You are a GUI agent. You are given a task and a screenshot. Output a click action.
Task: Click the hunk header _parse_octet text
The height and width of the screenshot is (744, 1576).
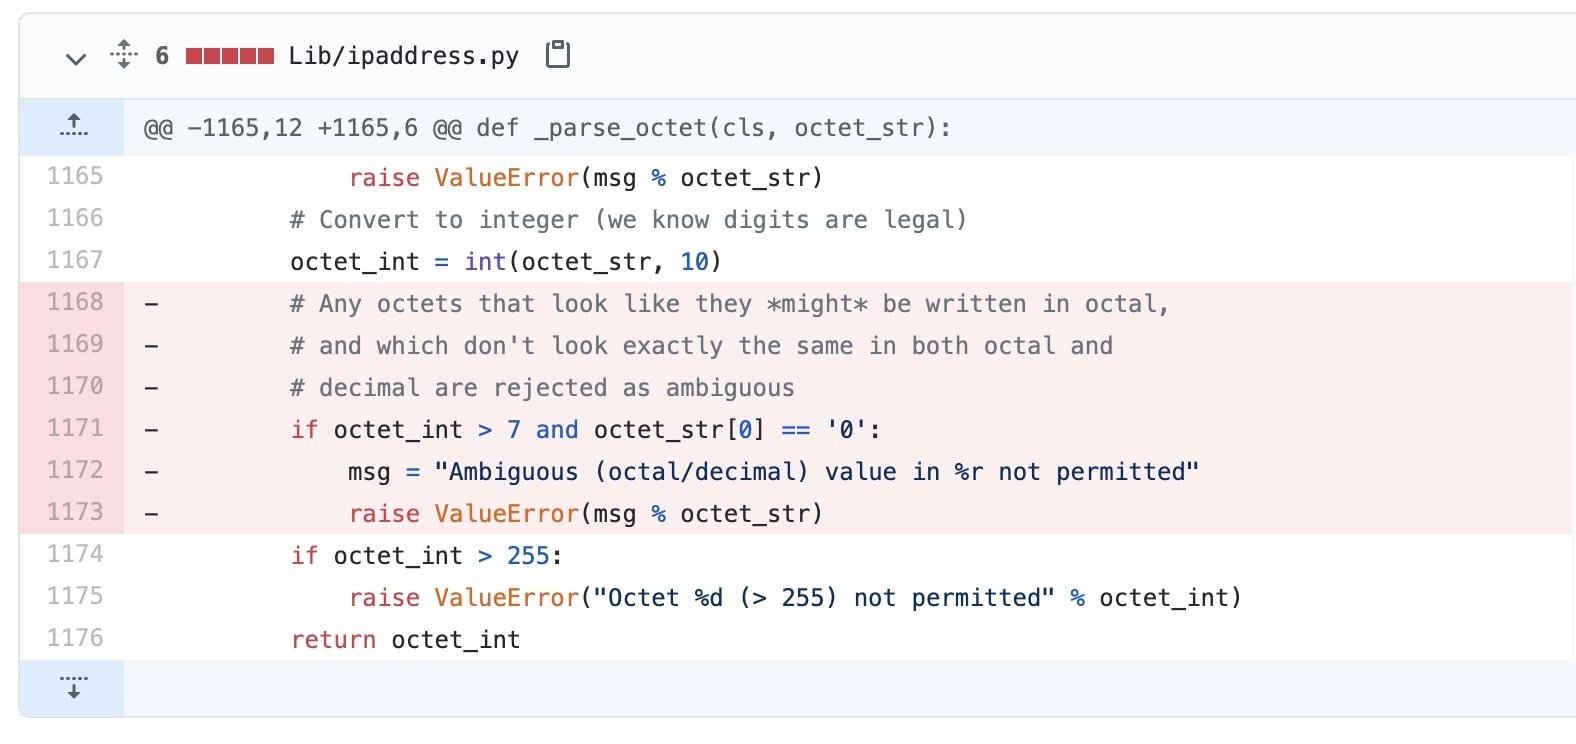point(621,128)
